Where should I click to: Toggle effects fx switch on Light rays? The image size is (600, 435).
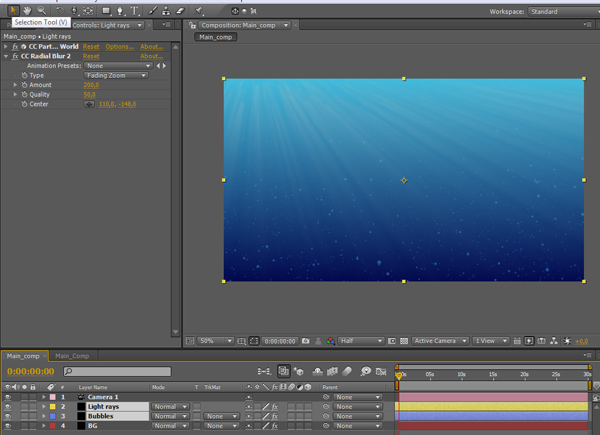[275, 406]
